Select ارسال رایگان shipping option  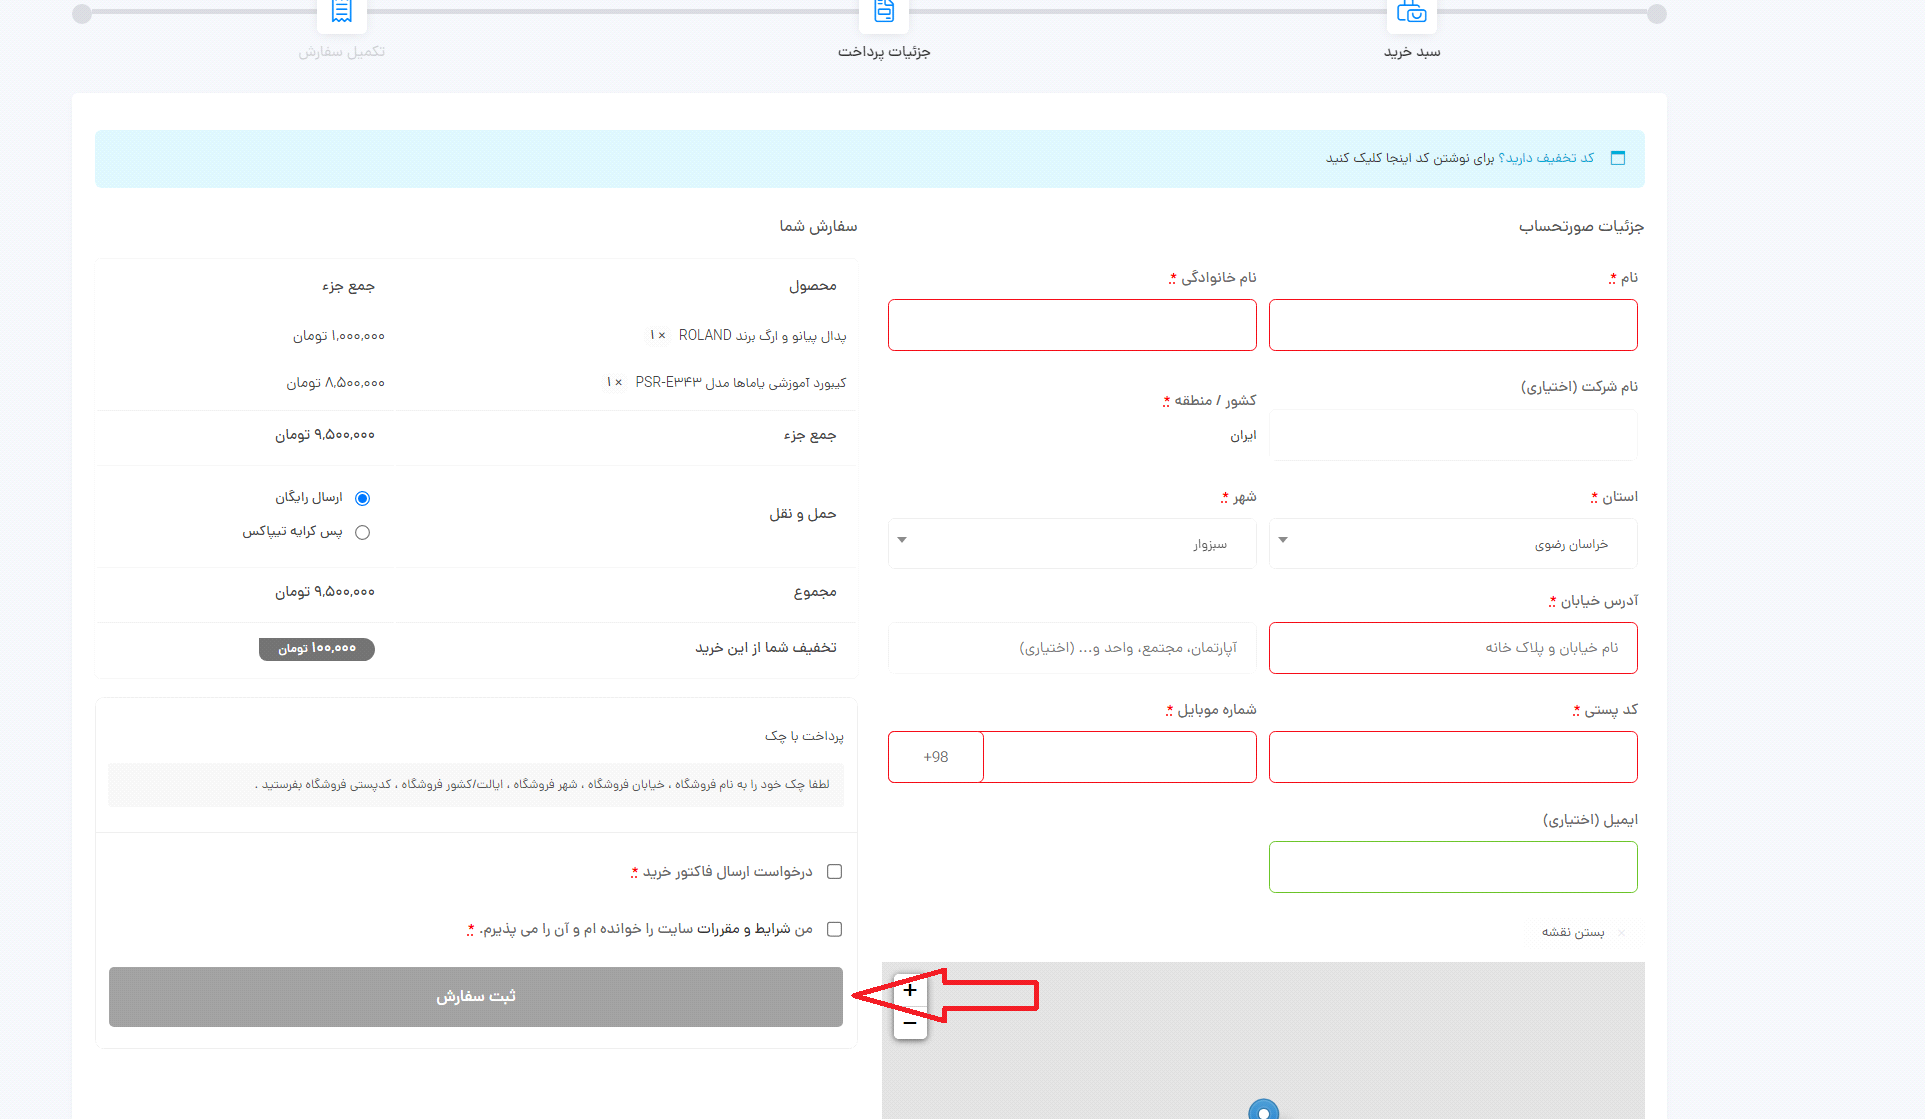362,498
